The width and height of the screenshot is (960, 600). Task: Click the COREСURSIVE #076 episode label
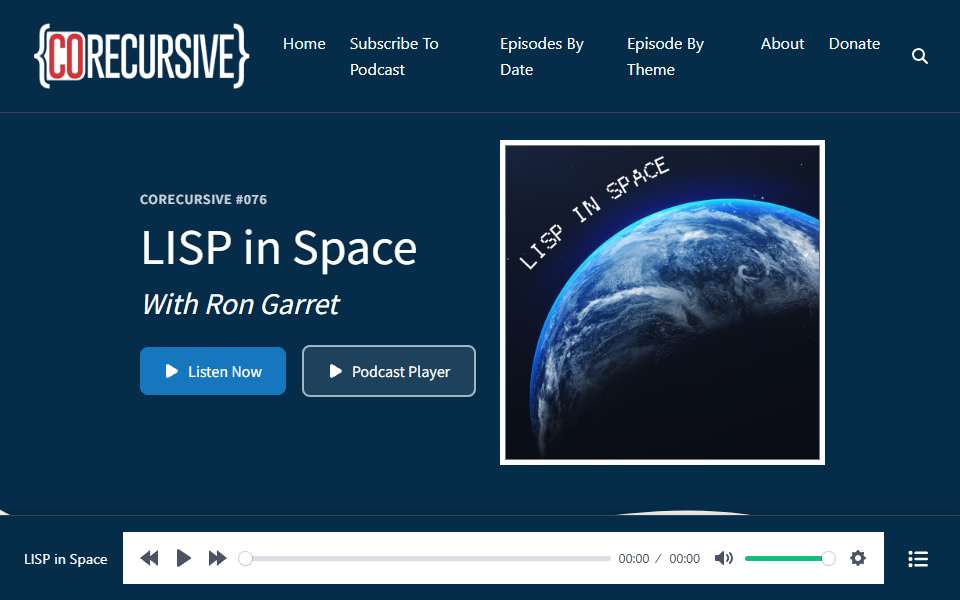click(203, 200)
